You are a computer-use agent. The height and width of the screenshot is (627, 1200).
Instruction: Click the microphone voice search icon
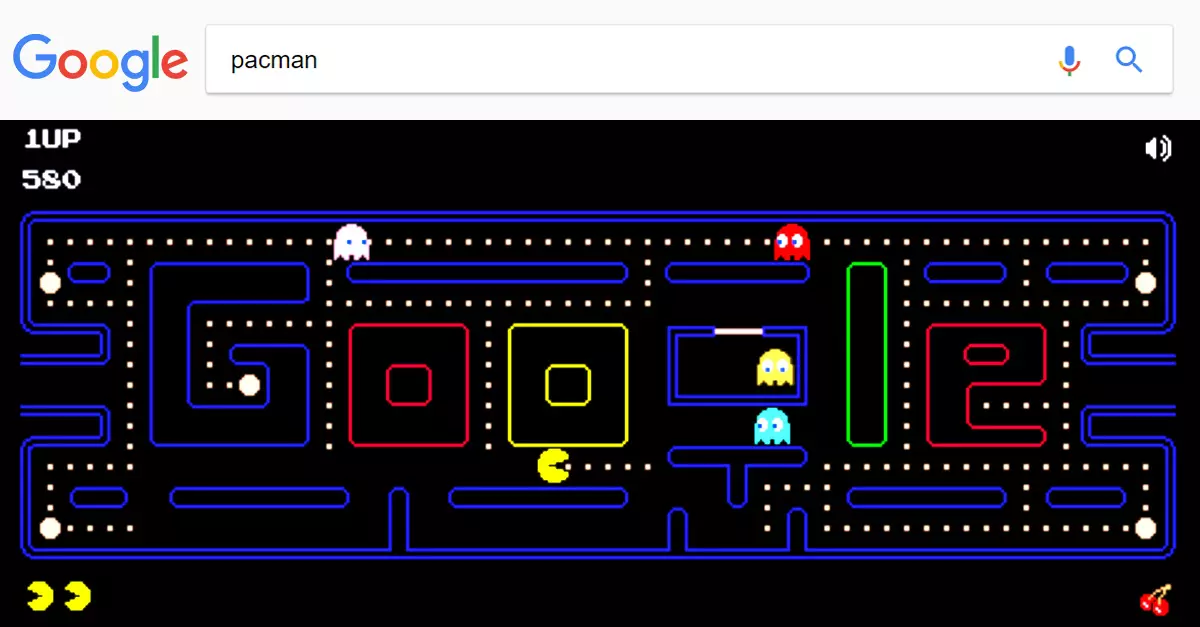pos(1069,60)
